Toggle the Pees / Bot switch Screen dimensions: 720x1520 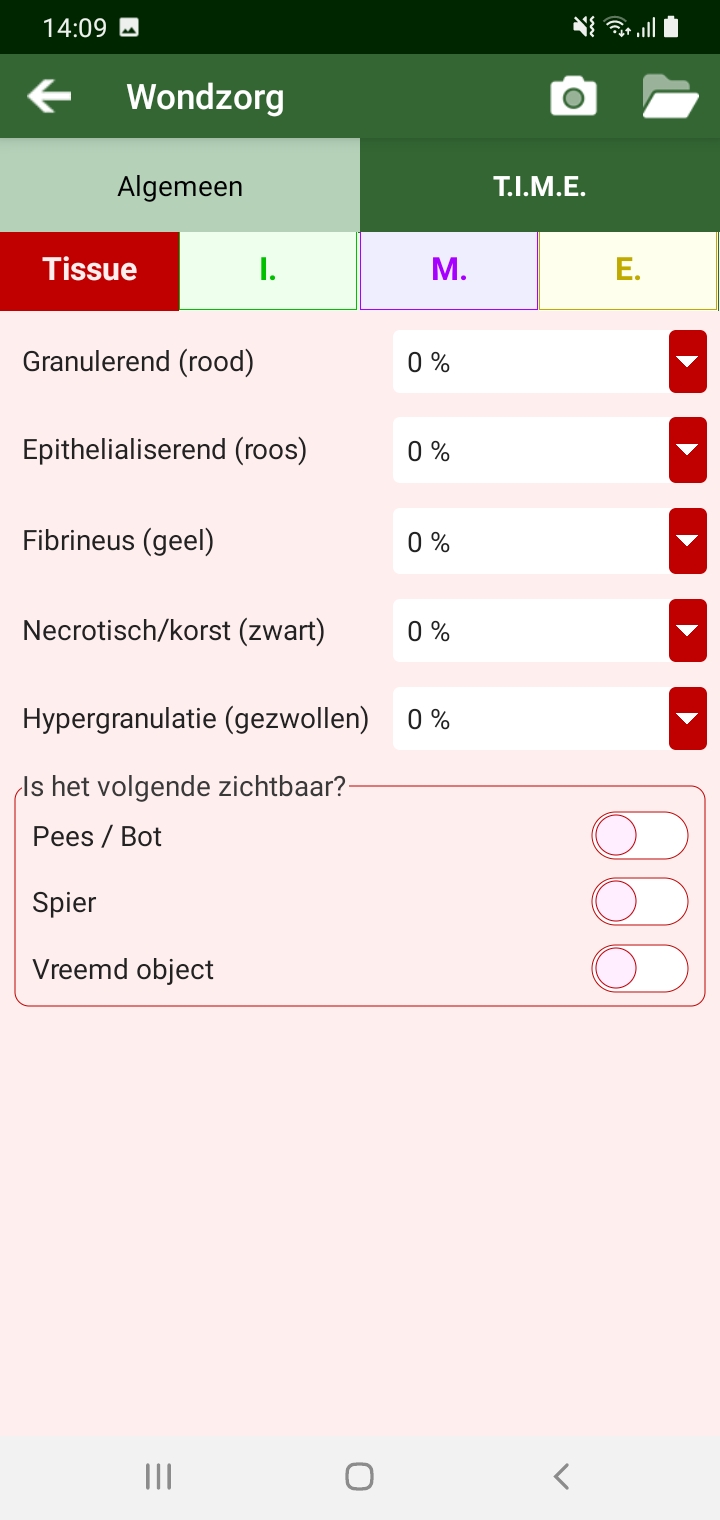pos(639,836)
